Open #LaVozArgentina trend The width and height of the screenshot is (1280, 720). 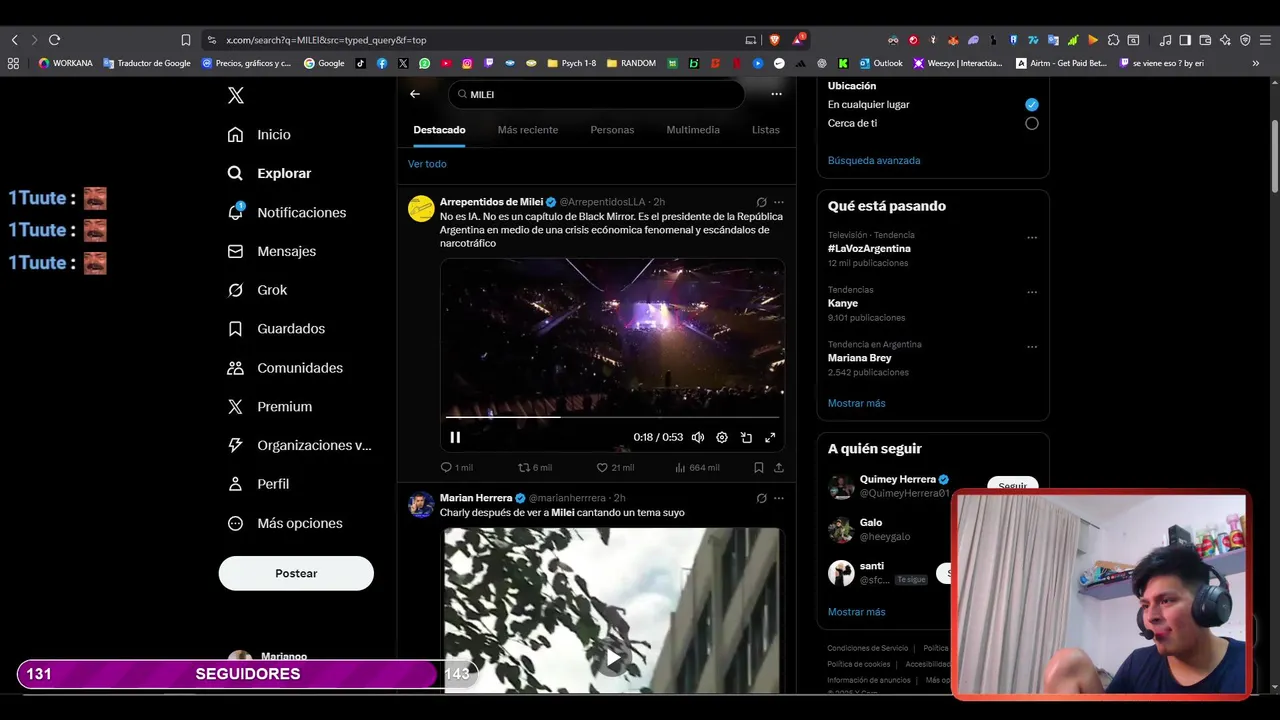pos(869,248)
